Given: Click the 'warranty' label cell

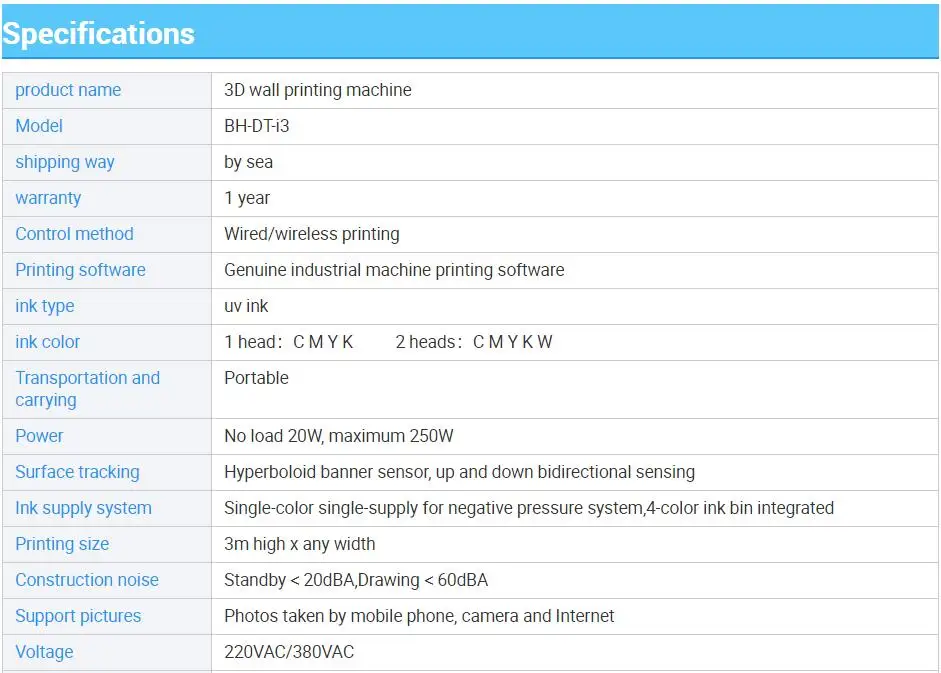Looking at the screenshot, I should coord(48,198).
